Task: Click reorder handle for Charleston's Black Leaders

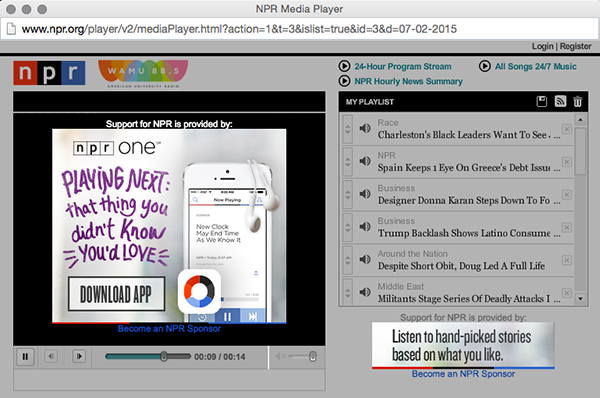Action: (x=347, y=129)
